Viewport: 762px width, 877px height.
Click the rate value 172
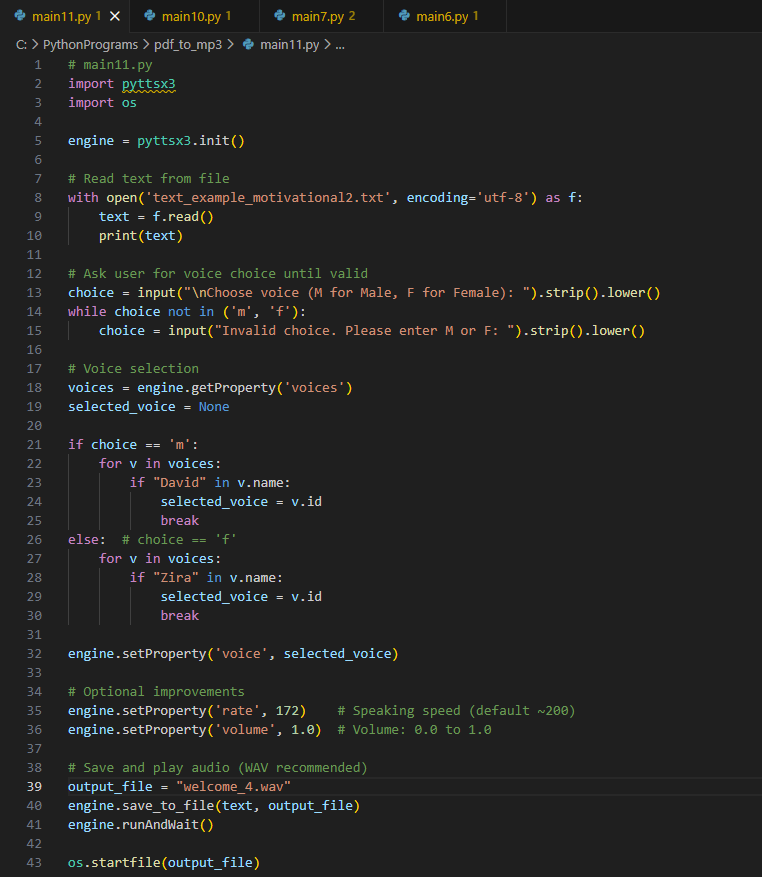click(287, 710)
